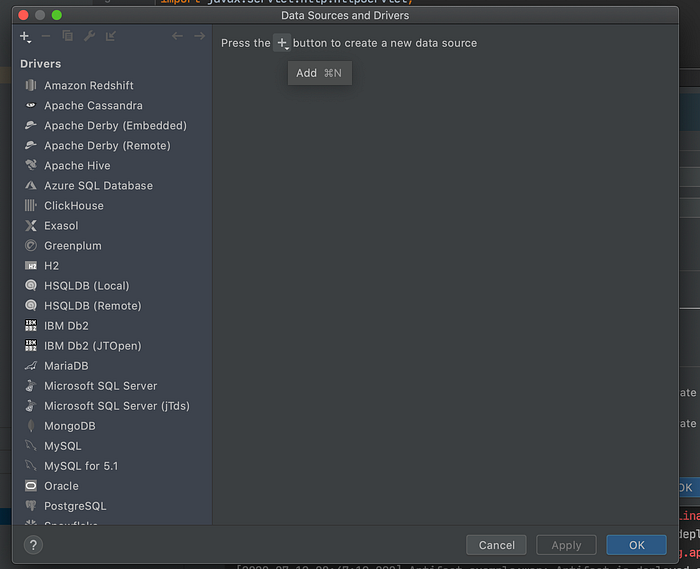Click the Apache Cassandra eye icon
Image resolution: width=700 pixels, height=569 pixels.
pyautogui.click(x=31, y=105)
